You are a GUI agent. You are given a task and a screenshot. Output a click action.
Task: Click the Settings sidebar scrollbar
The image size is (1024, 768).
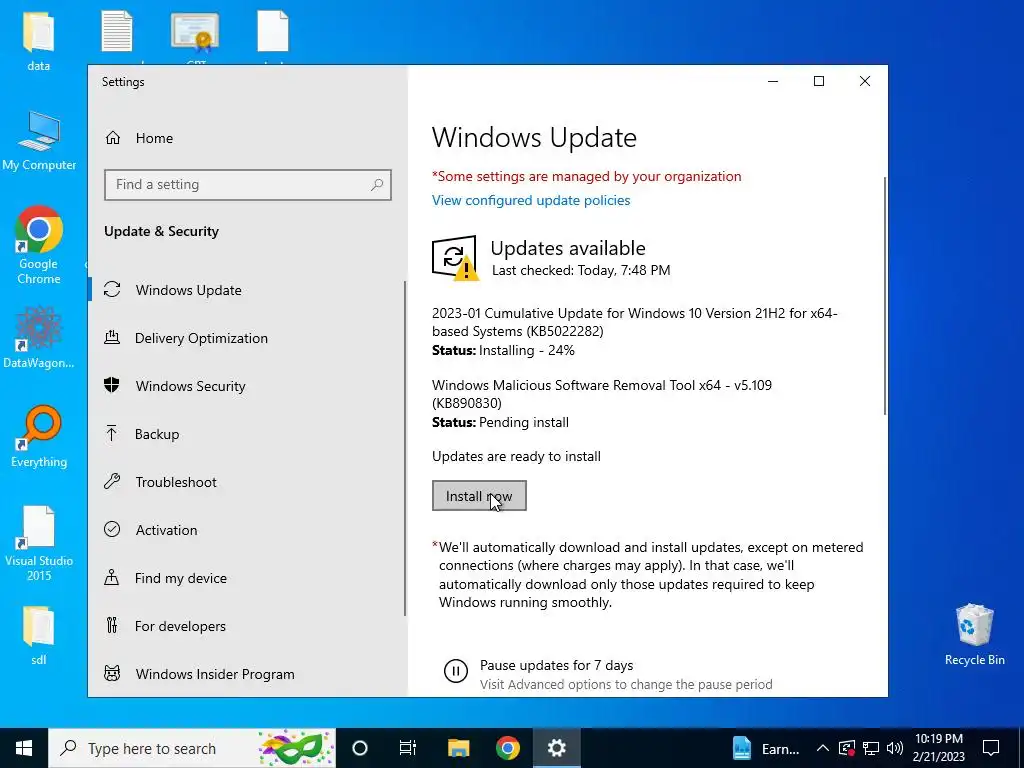click(405, 449)
